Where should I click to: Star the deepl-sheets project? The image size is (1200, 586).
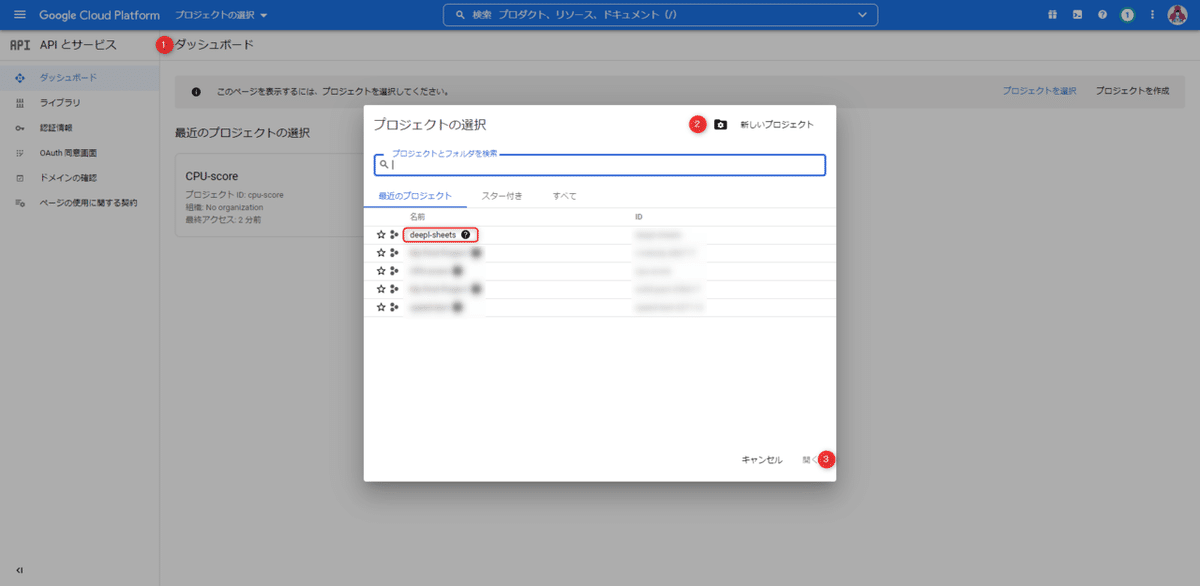click(x=381, y=235)
